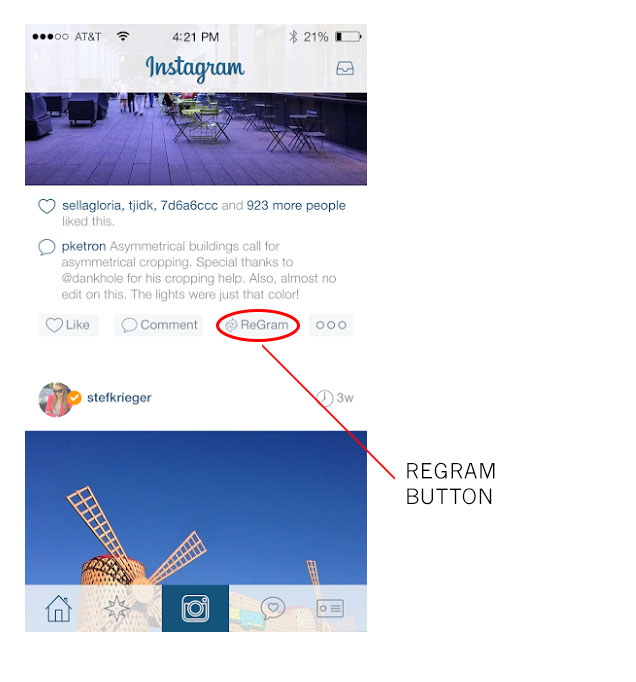The image size is (636, 682).
Task: Open the Explore star tab
Action: (117, 608)
